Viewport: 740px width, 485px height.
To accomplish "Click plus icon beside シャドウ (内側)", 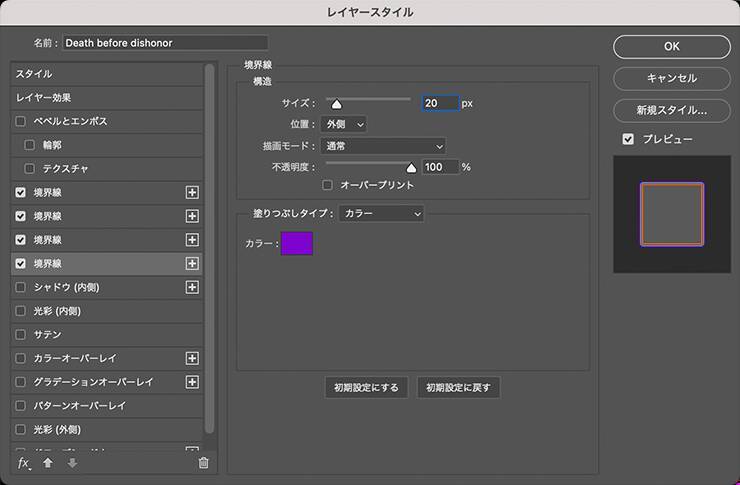I will click(192, 287).
